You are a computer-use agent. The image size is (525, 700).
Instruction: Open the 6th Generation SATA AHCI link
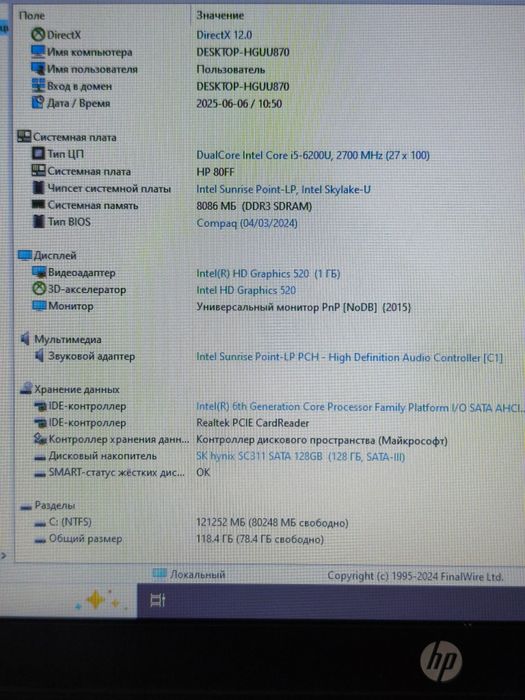[x=360, y=407]
